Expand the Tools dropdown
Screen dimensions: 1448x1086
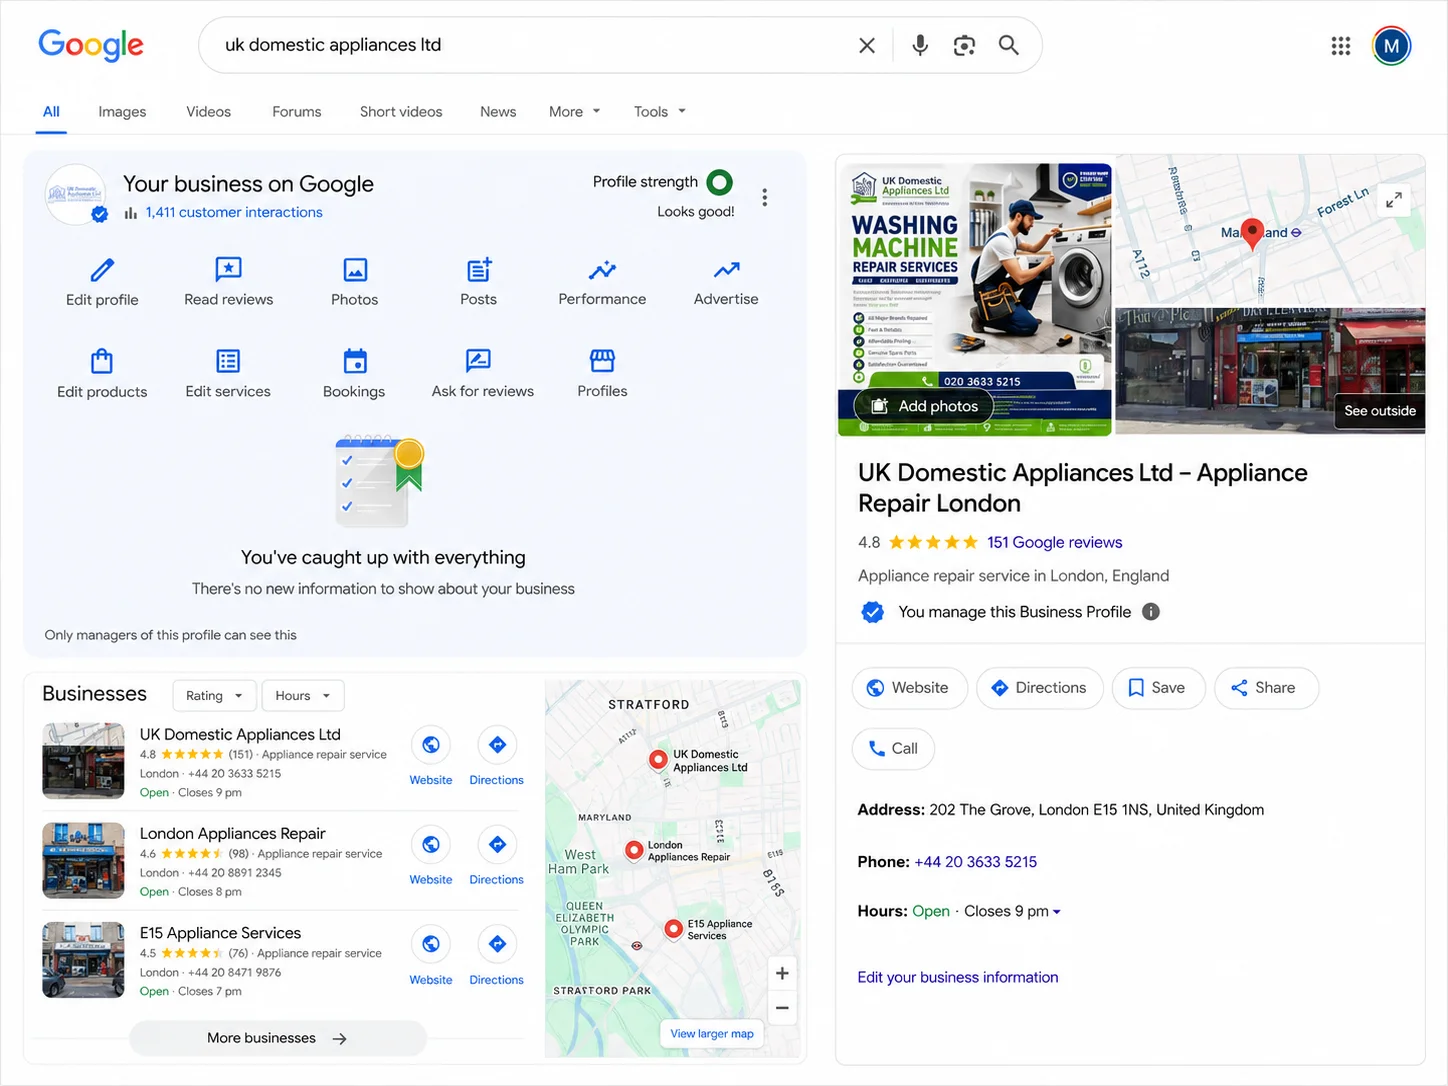(660, 112)
